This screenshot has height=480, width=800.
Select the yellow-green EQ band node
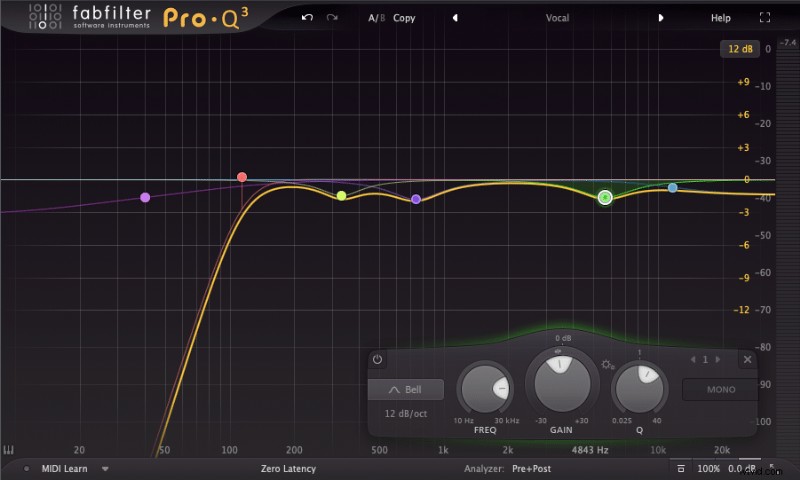pos(341,195)
